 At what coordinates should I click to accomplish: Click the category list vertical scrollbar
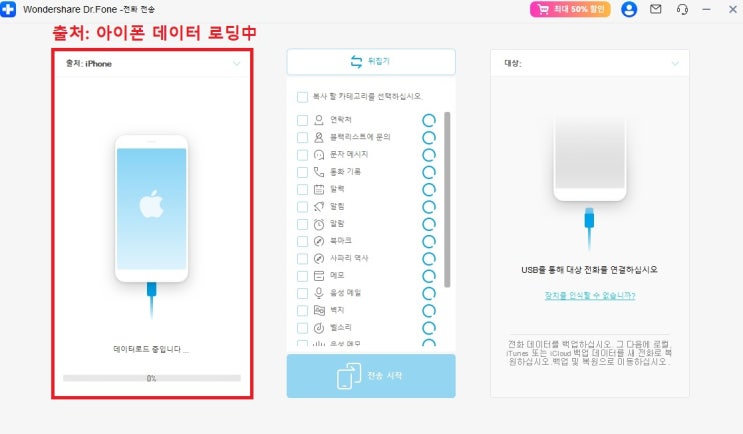pyautogui.click(x=447, y=199)
